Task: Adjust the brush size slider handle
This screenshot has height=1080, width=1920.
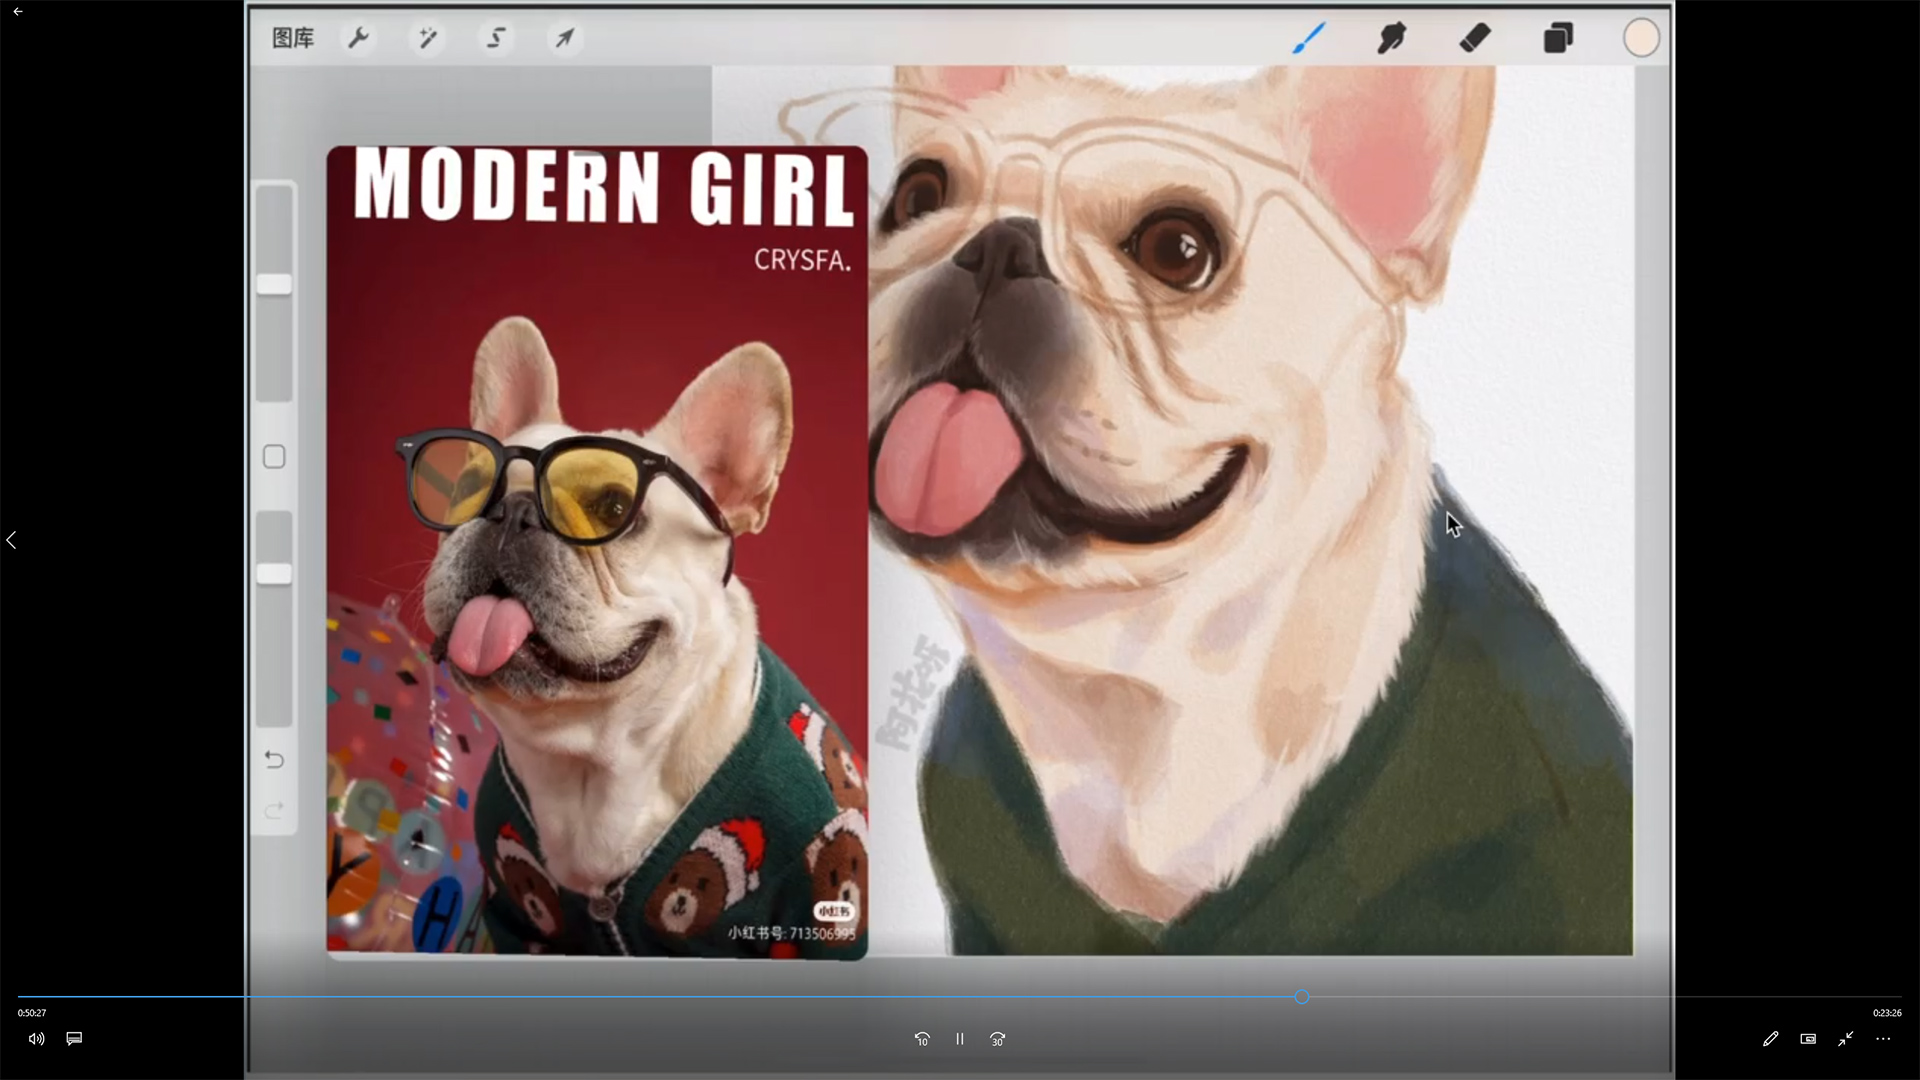Action: pyautogui.click(x=274, y=284)
